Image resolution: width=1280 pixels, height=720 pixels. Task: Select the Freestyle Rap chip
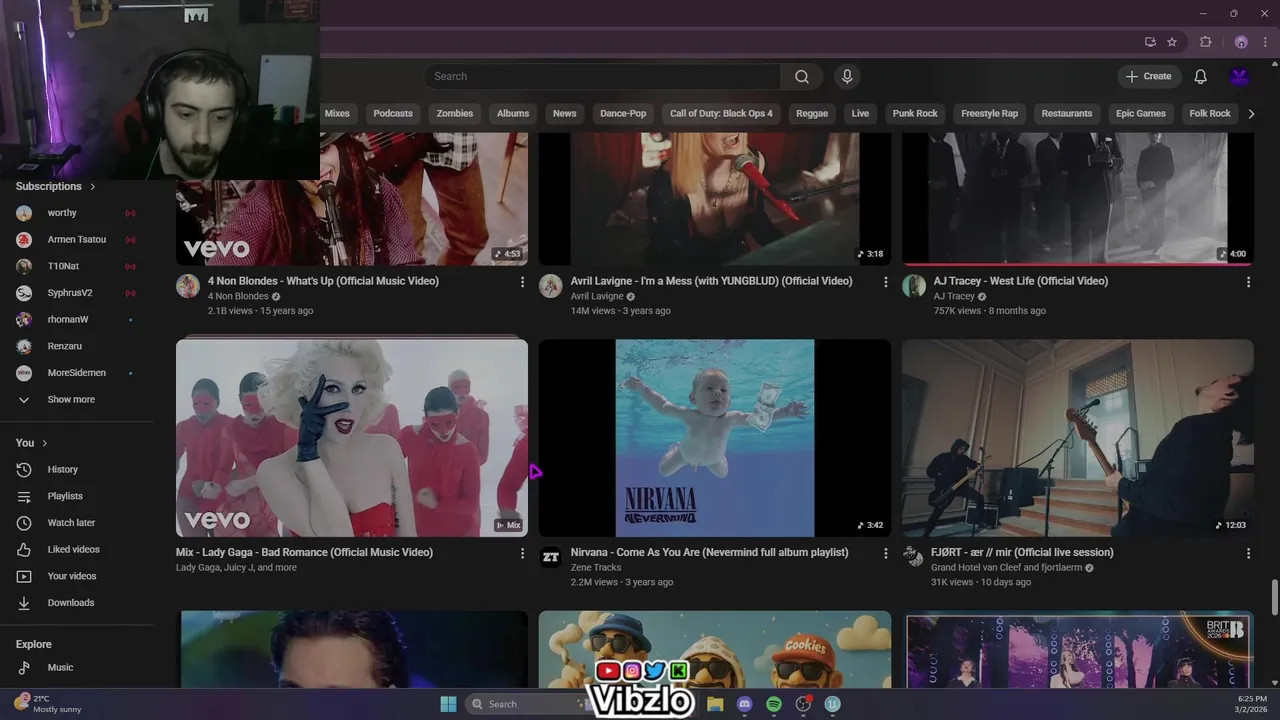[x=989, y=114]
